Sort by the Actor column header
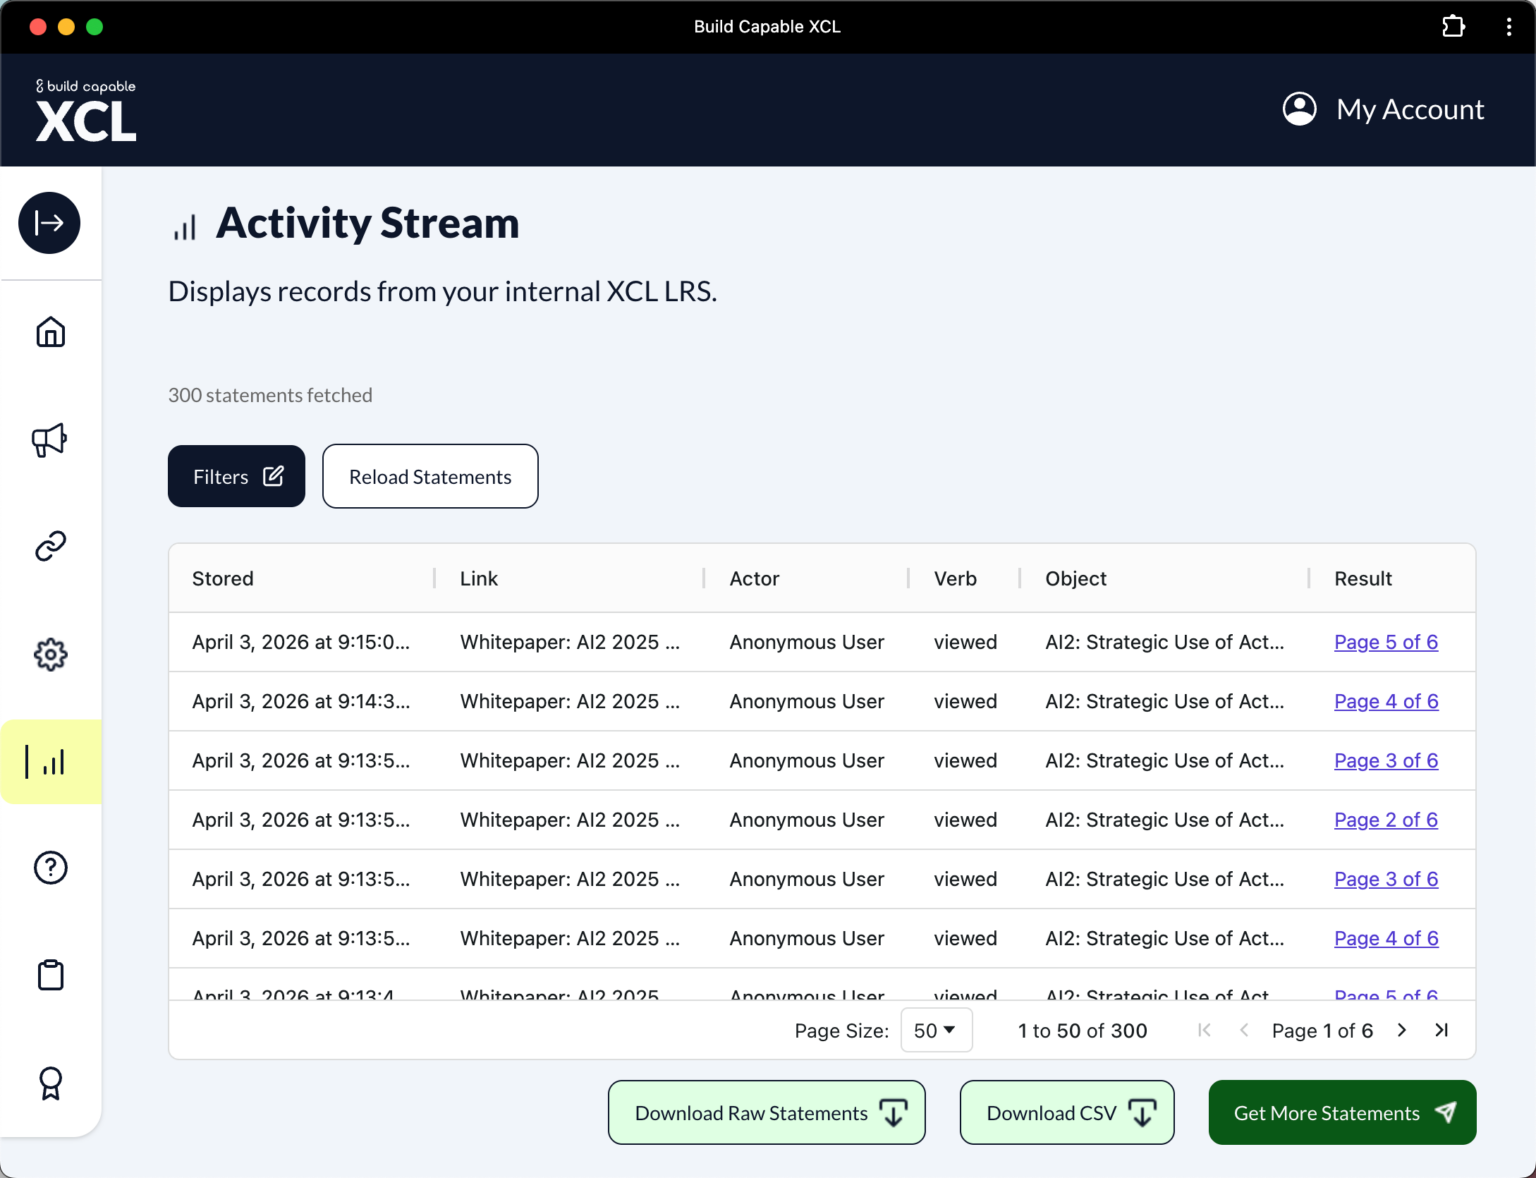The height and width of the screenshot is (1178, 1536). pyautogui.click(x=754, y=578)
